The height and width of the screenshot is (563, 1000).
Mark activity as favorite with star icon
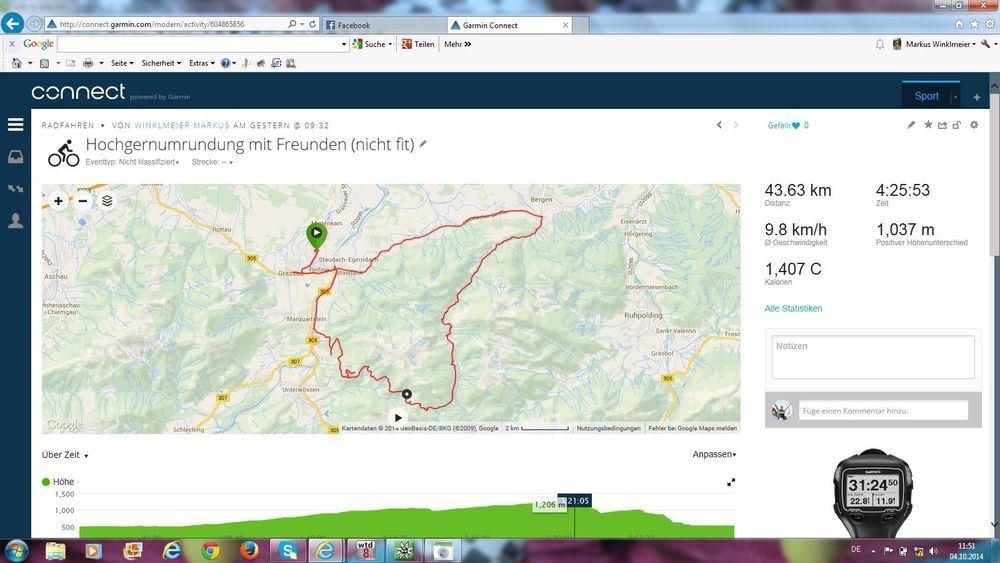point(927,125)
